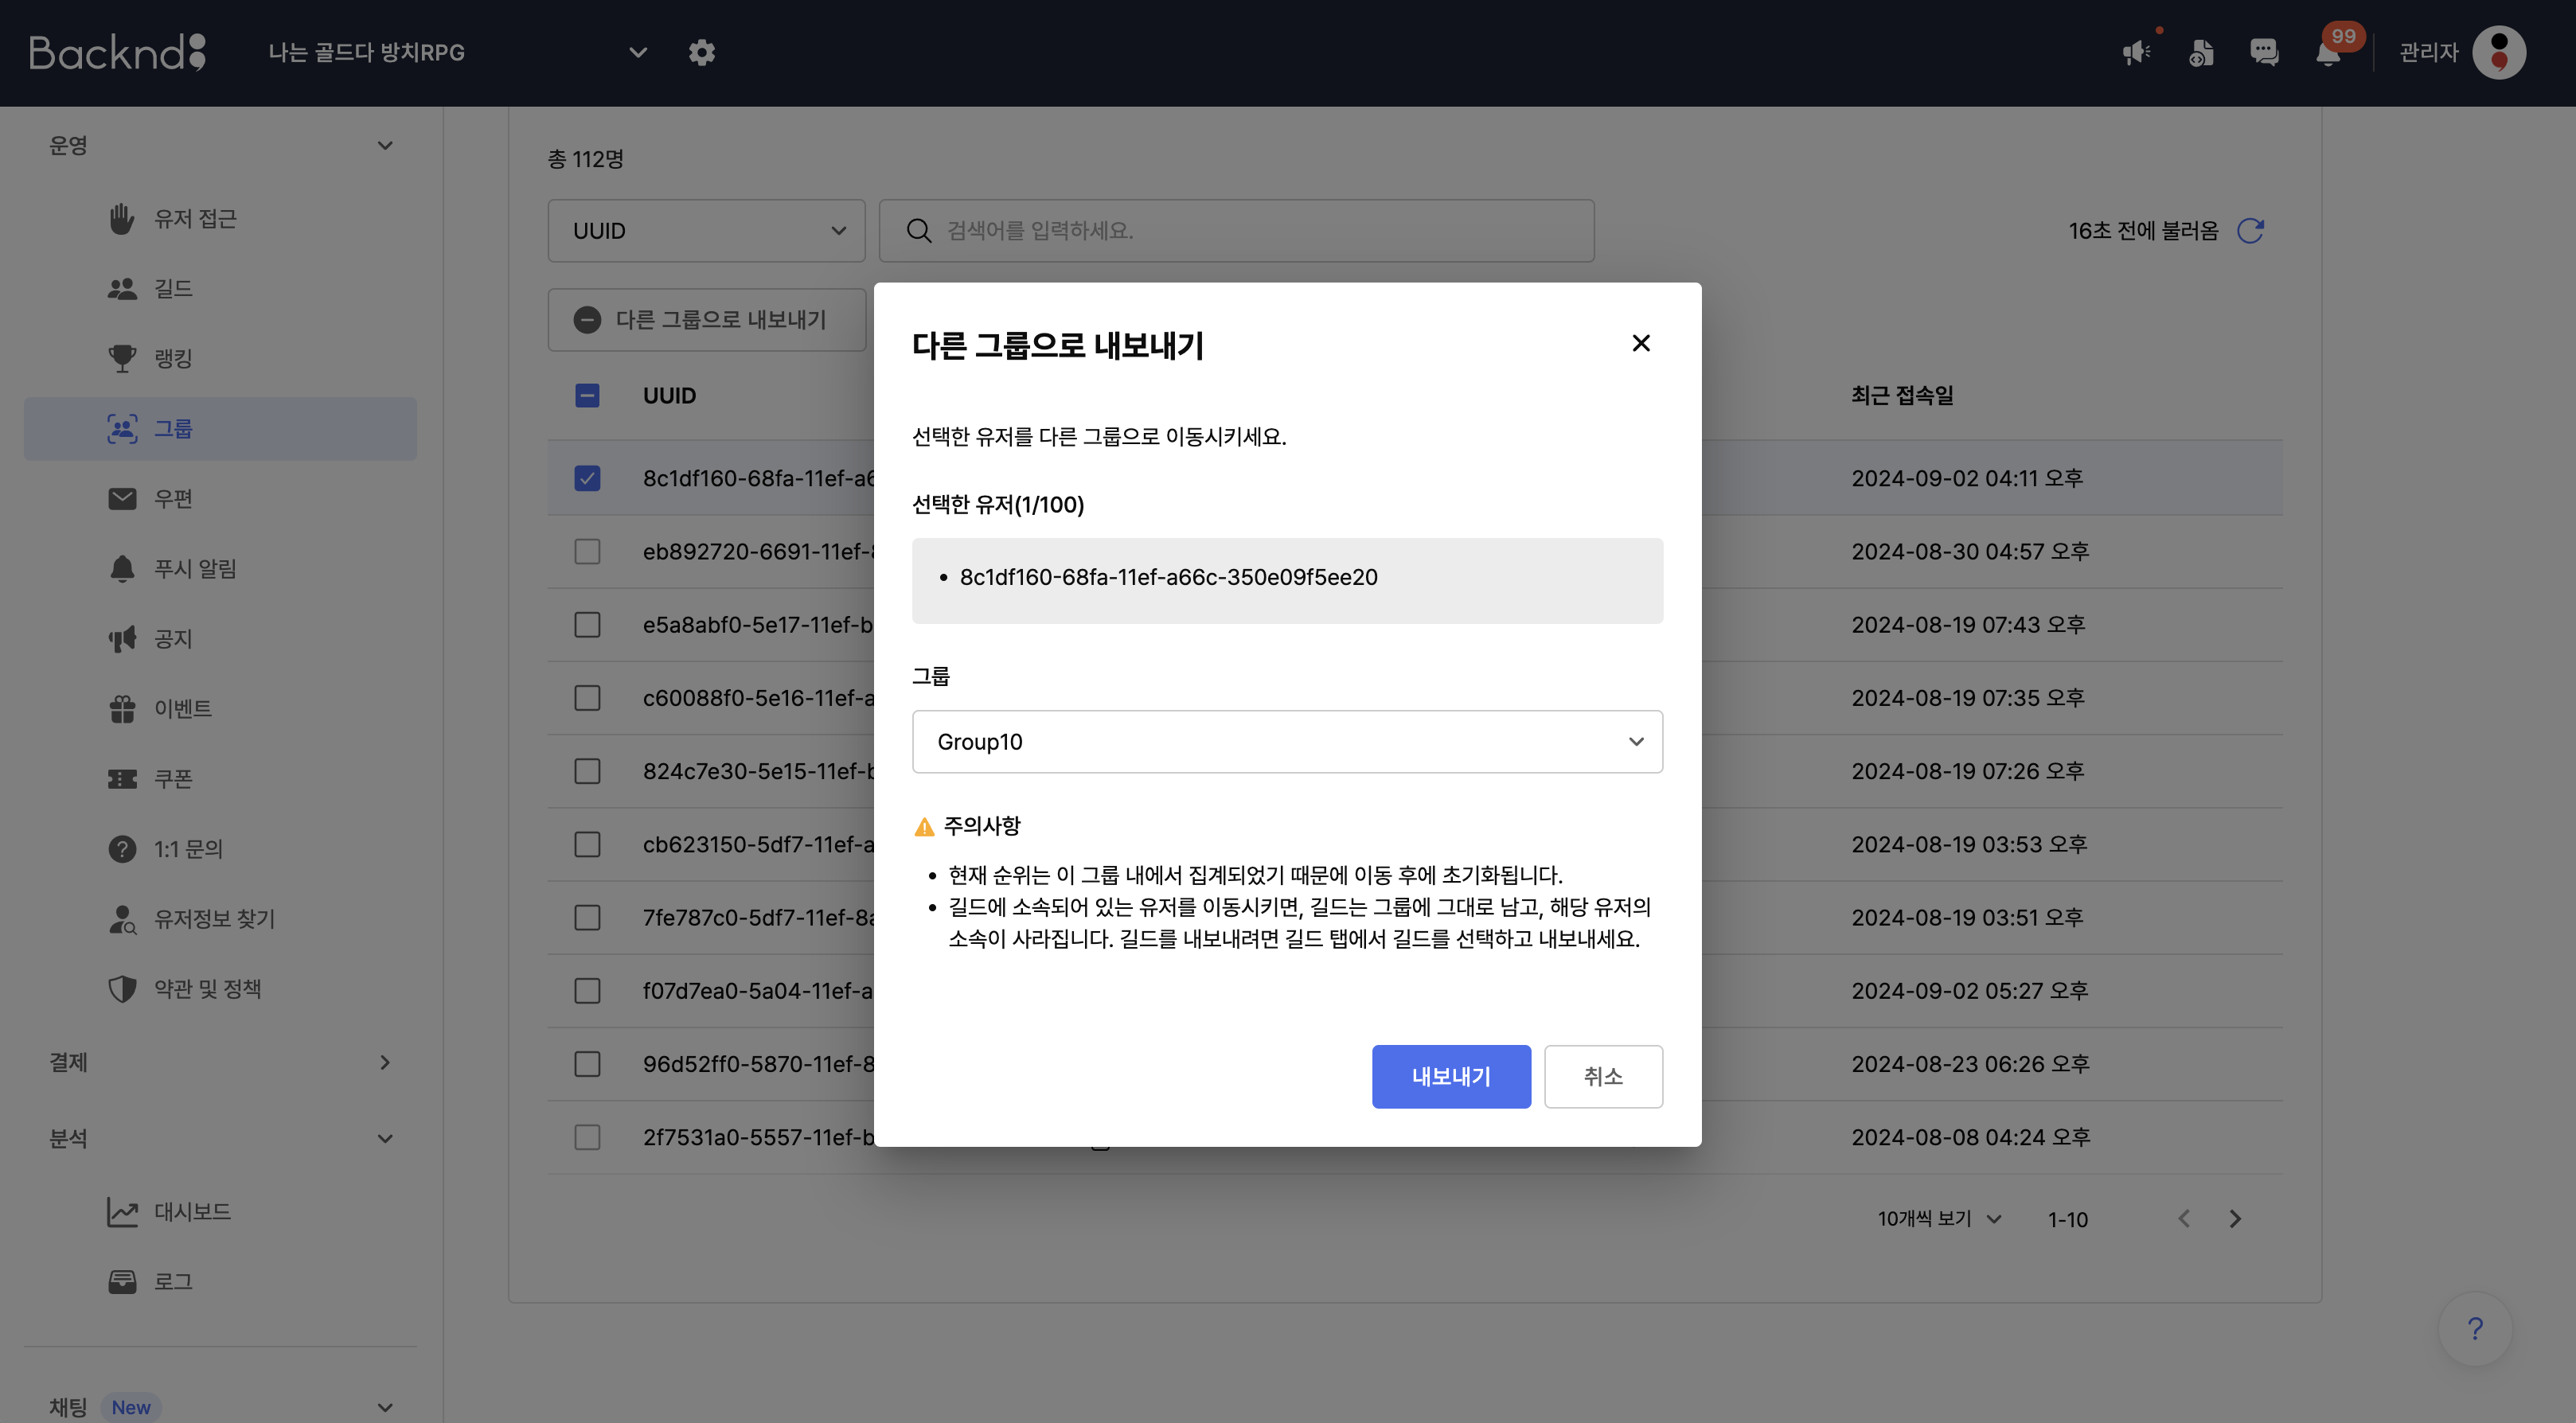
Task: Click the 로그 inbox icon
Action: coord(122,1282)
